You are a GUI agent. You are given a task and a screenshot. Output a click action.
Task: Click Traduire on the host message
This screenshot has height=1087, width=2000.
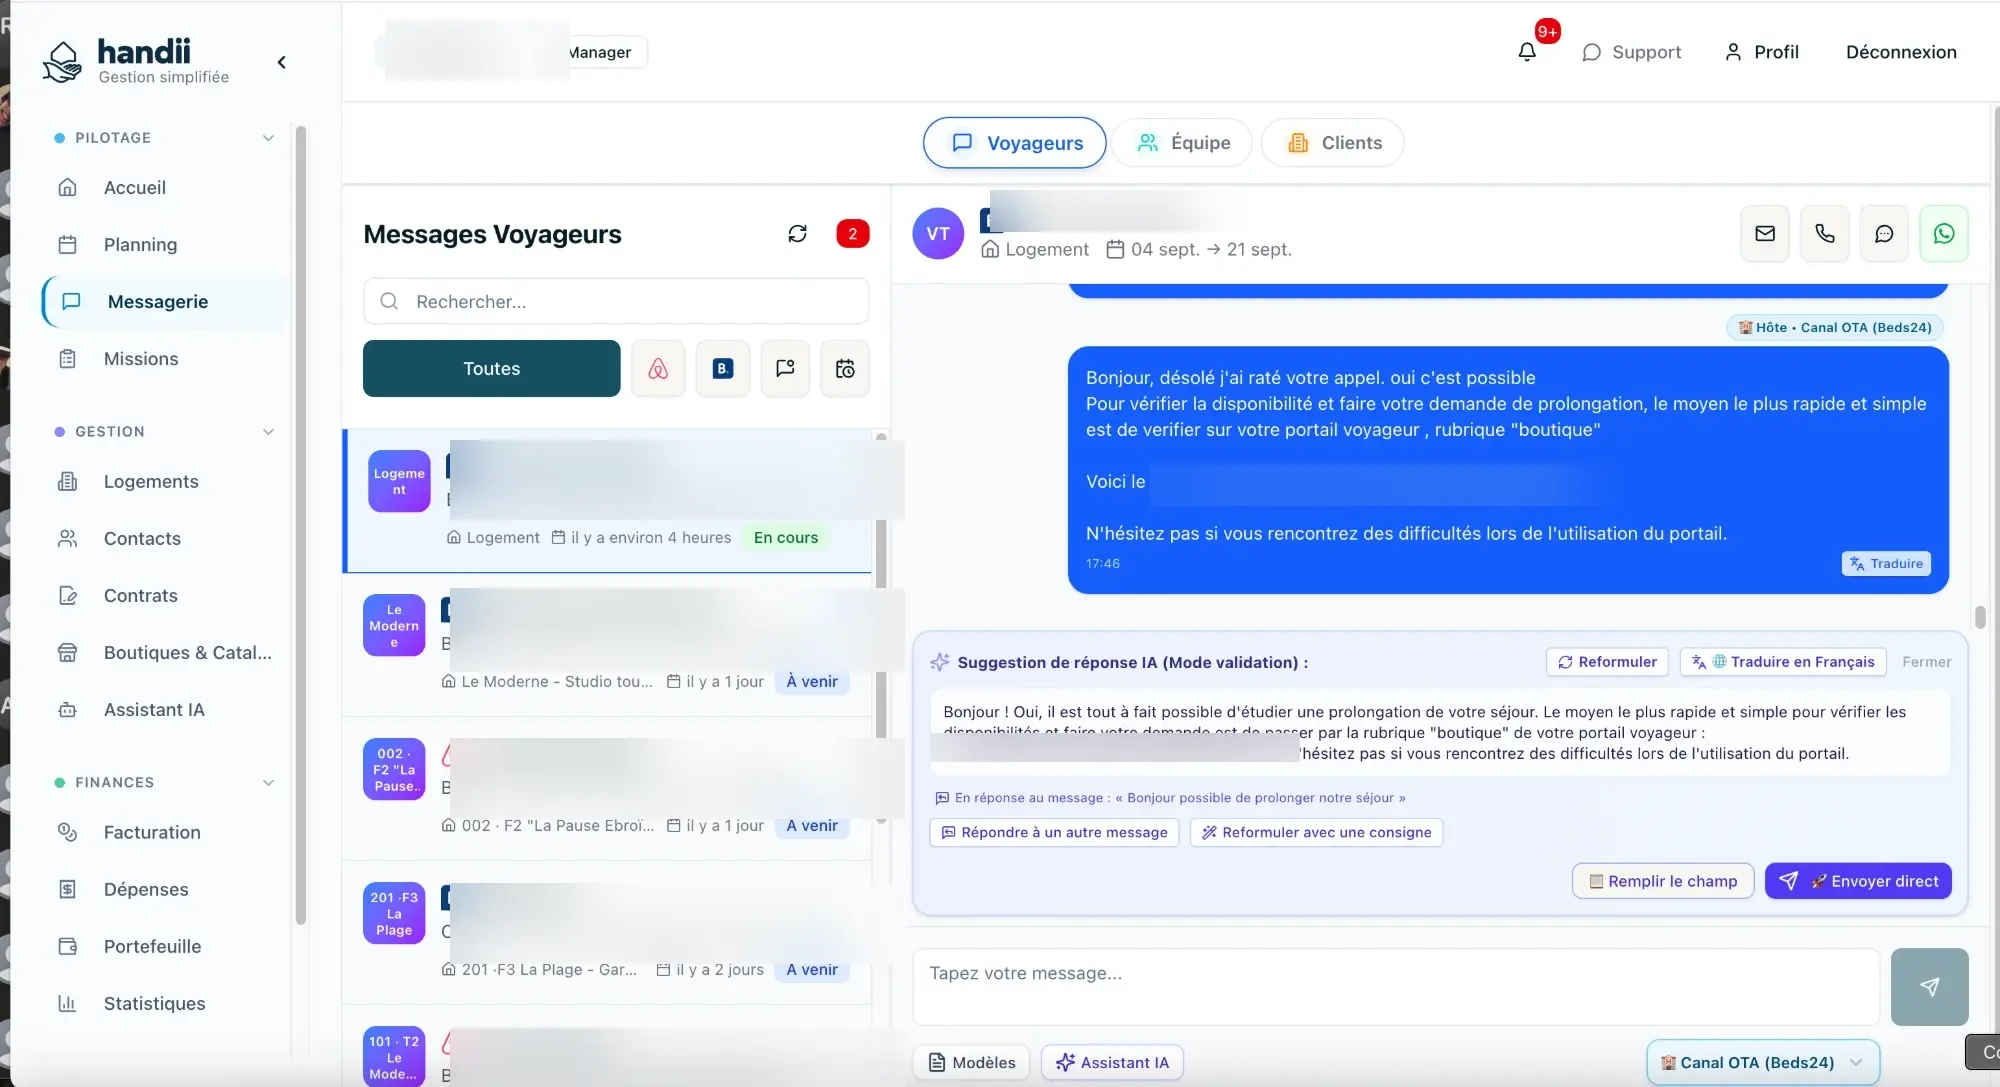pos(1886,563)
